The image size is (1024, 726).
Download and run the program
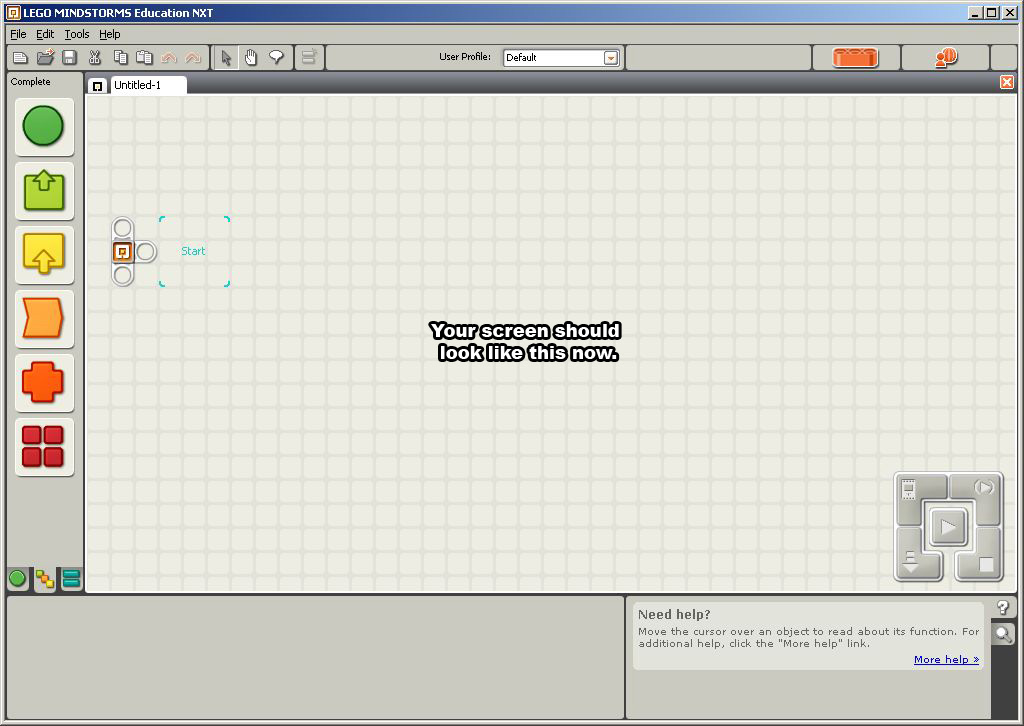pos(948,526)
